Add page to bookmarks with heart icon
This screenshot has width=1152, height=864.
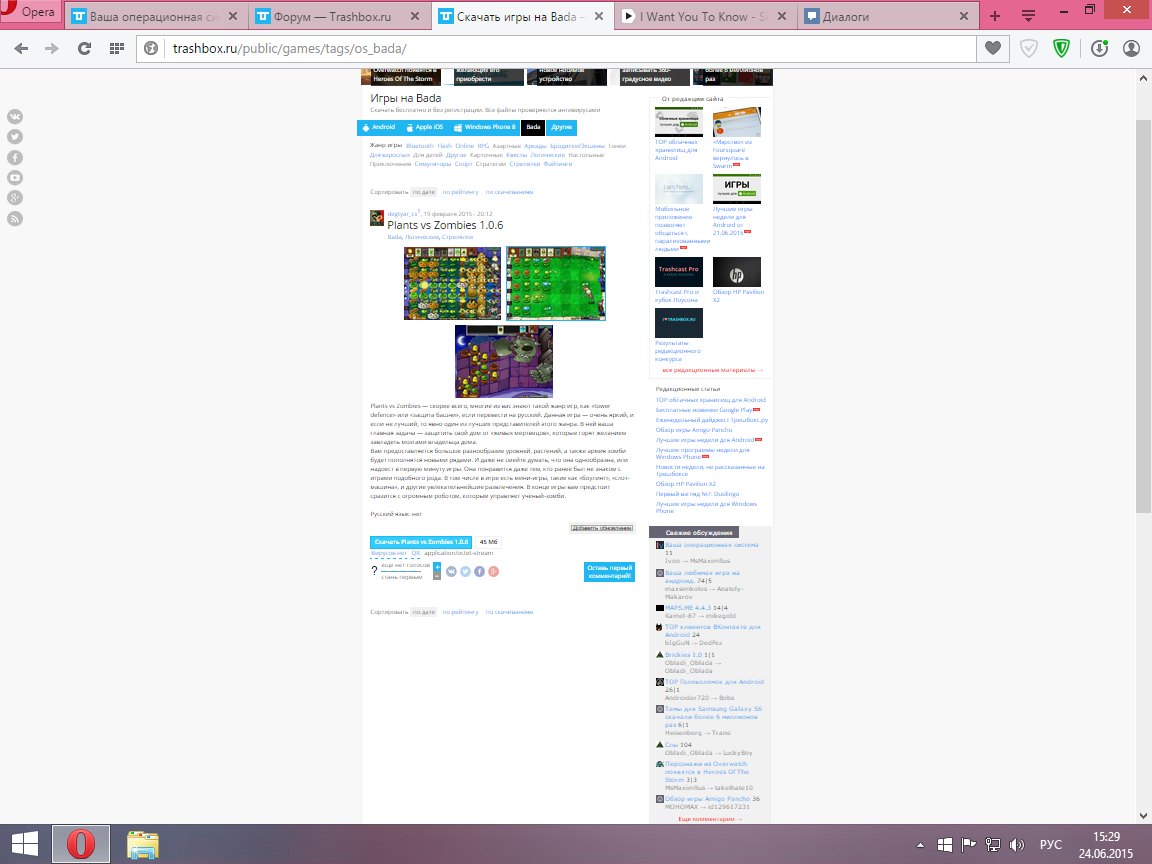coord(993,48)
